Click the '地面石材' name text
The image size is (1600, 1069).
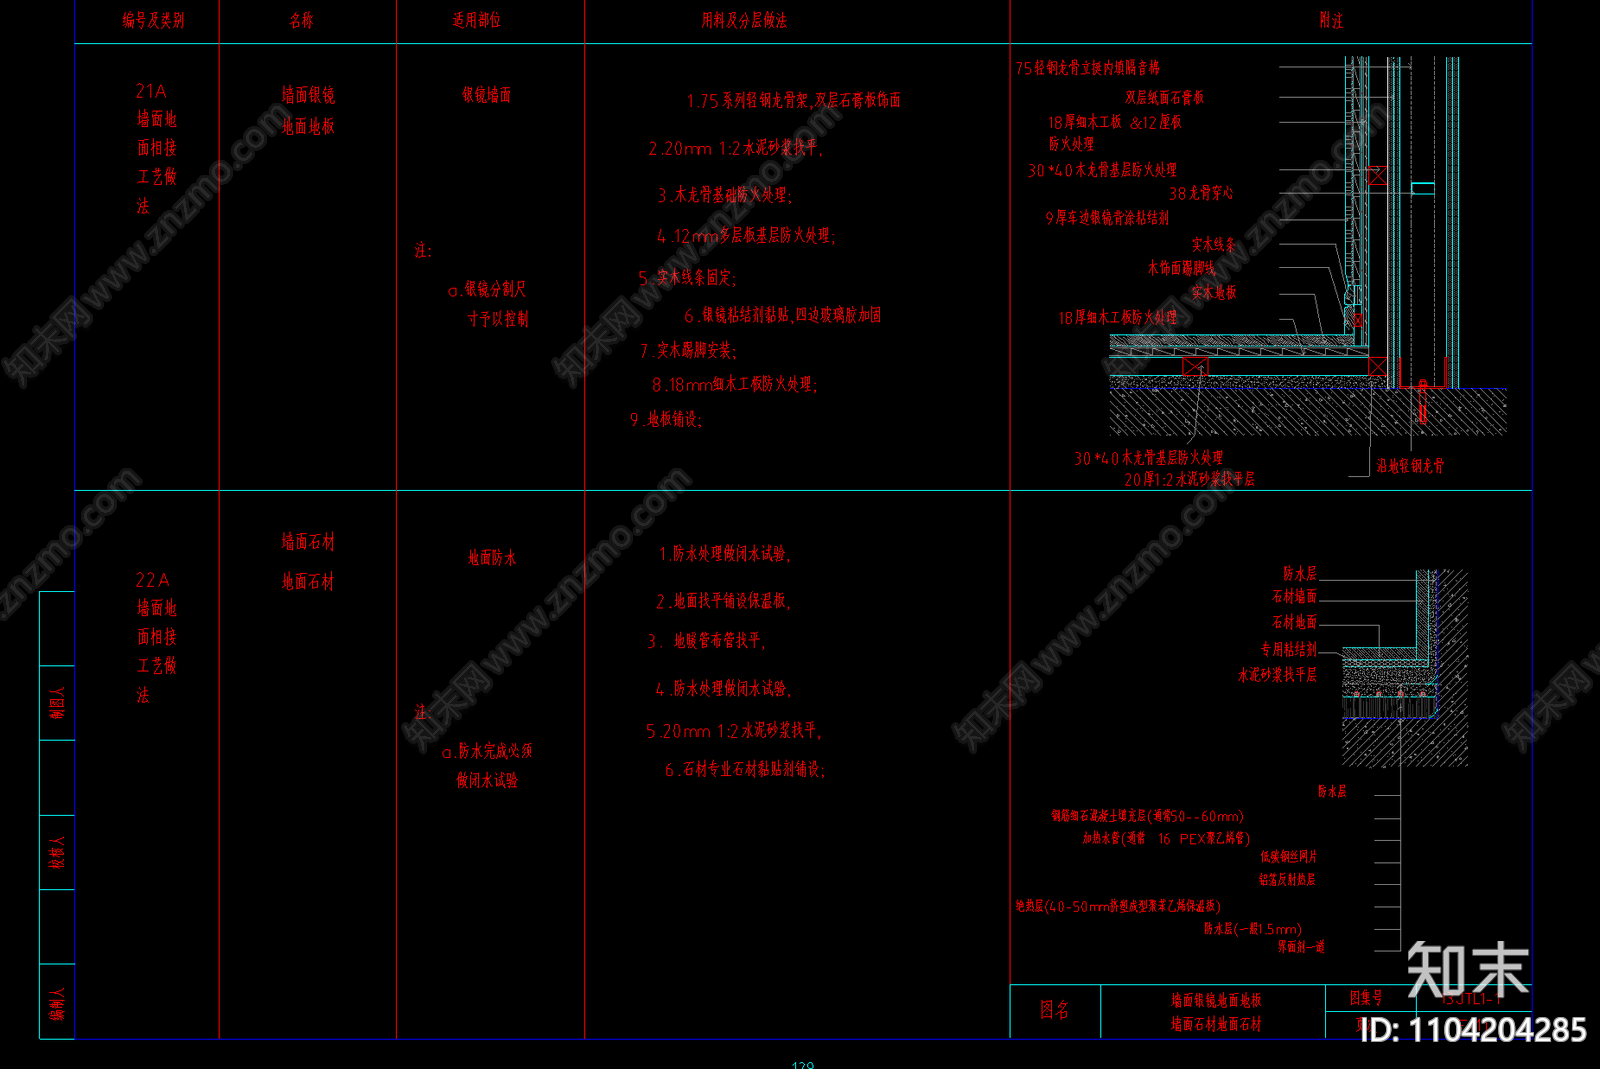click(308, 581)
